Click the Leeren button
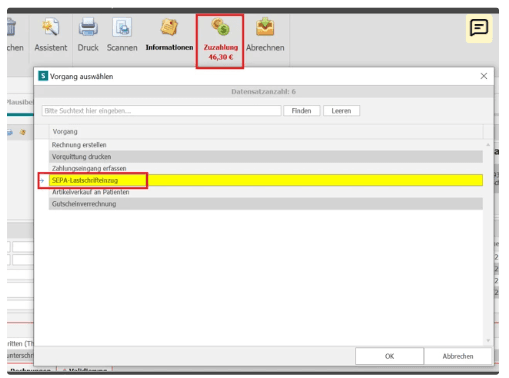The width and height of the screenshot is (509, 378). 341,111
